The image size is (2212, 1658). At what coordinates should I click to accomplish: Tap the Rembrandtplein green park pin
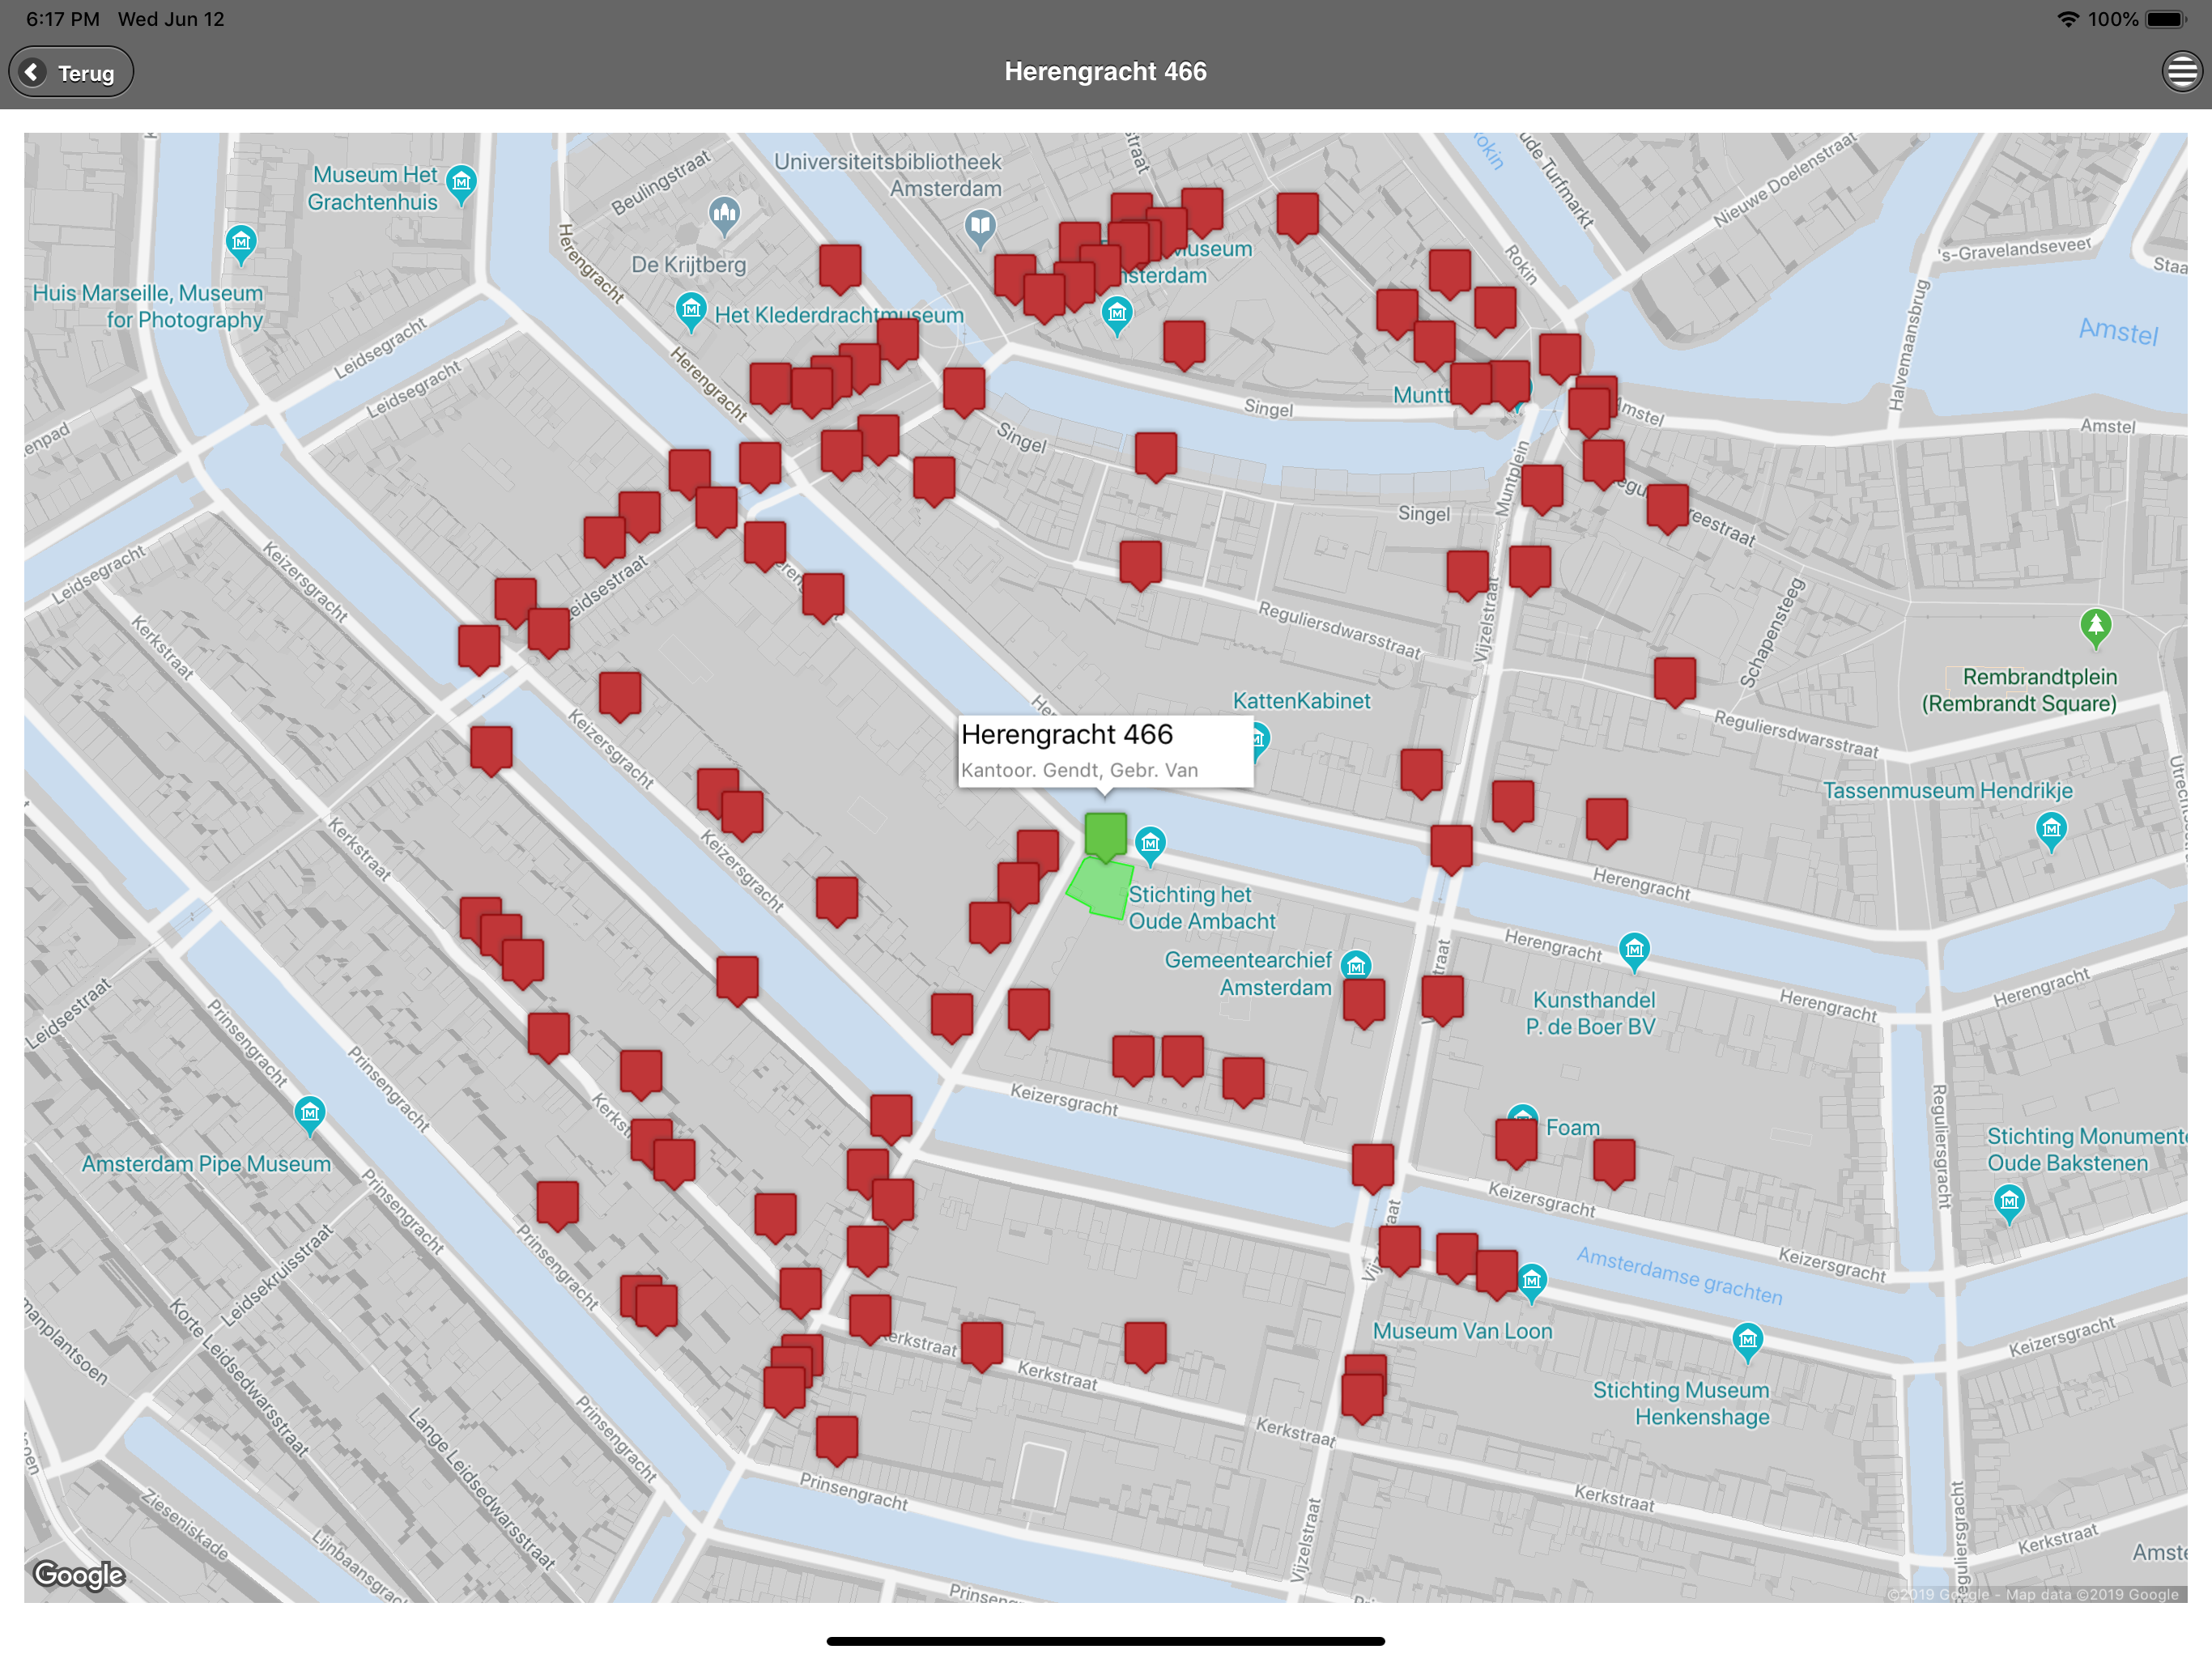(x=2095, y=629)
